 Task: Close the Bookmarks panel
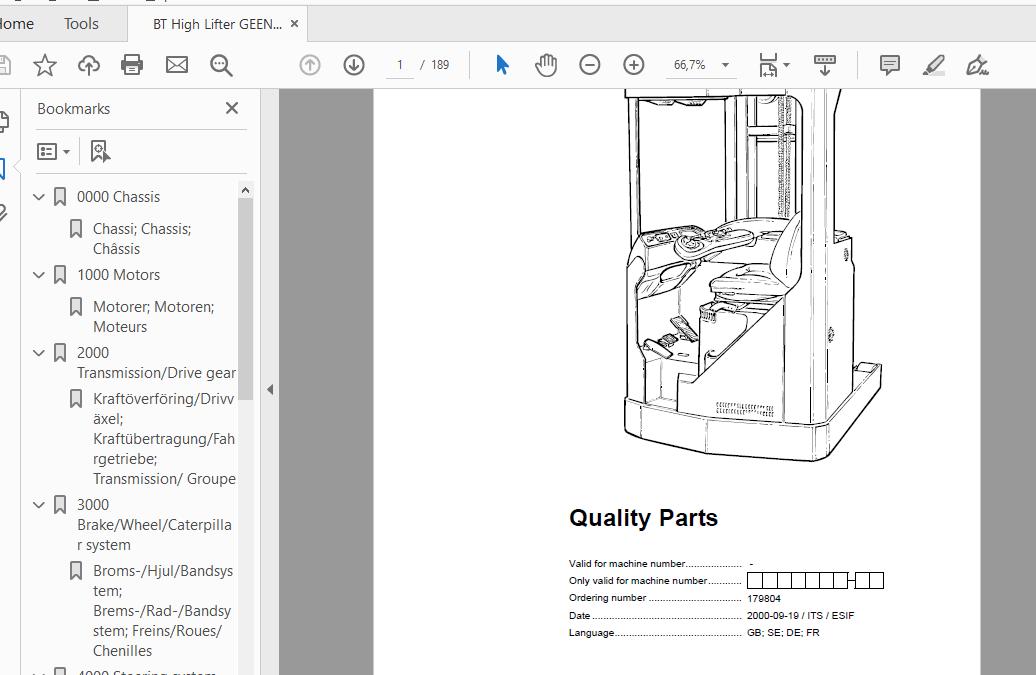tap(232, 108)
